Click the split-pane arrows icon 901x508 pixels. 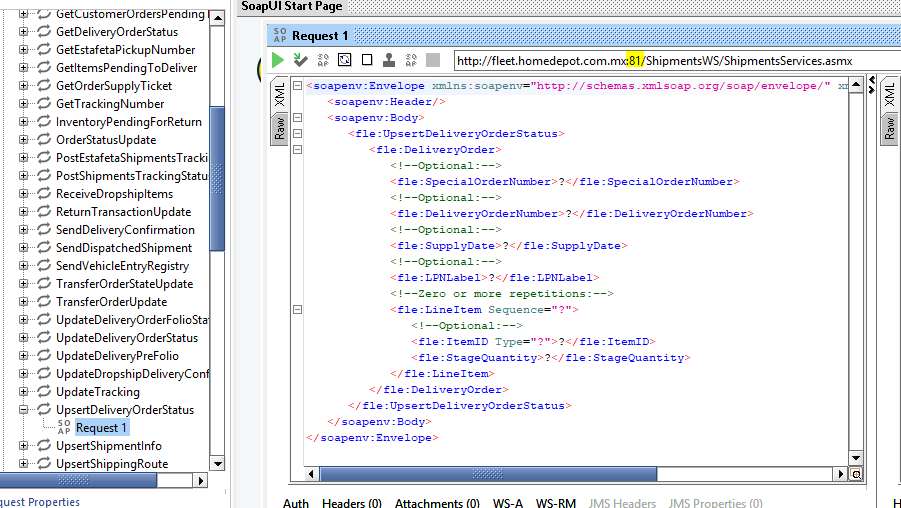tap(872, 85)
